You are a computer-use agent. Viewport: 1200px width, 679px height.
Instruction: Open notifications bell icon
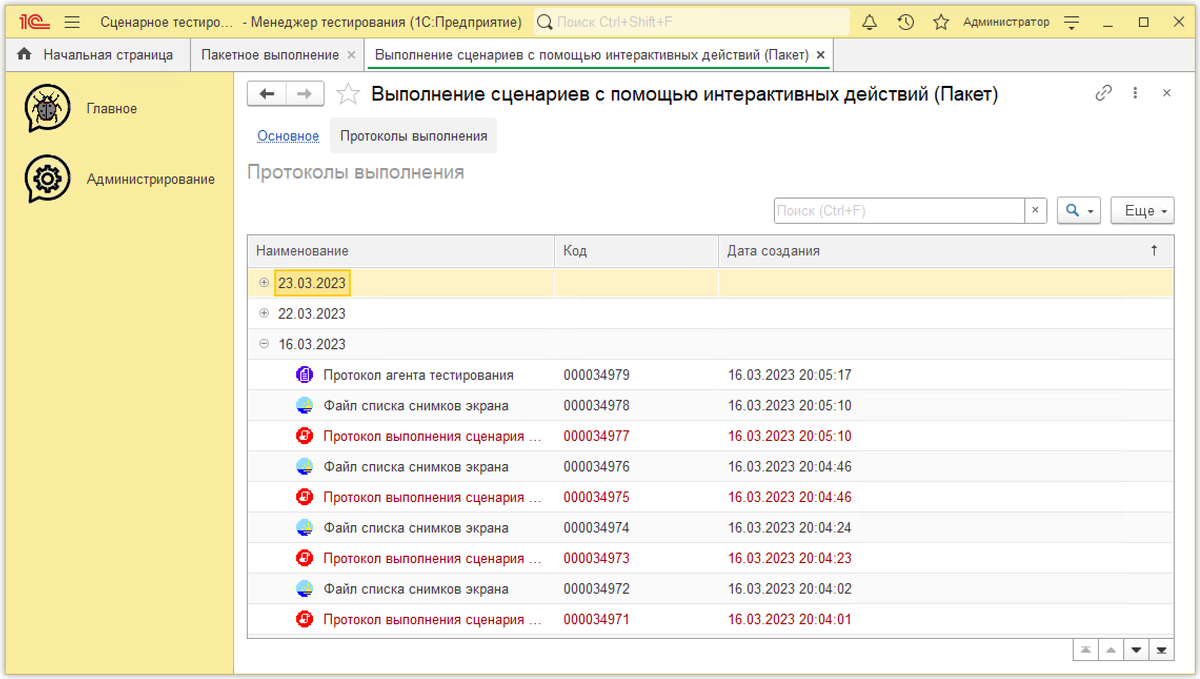(869, 22)
